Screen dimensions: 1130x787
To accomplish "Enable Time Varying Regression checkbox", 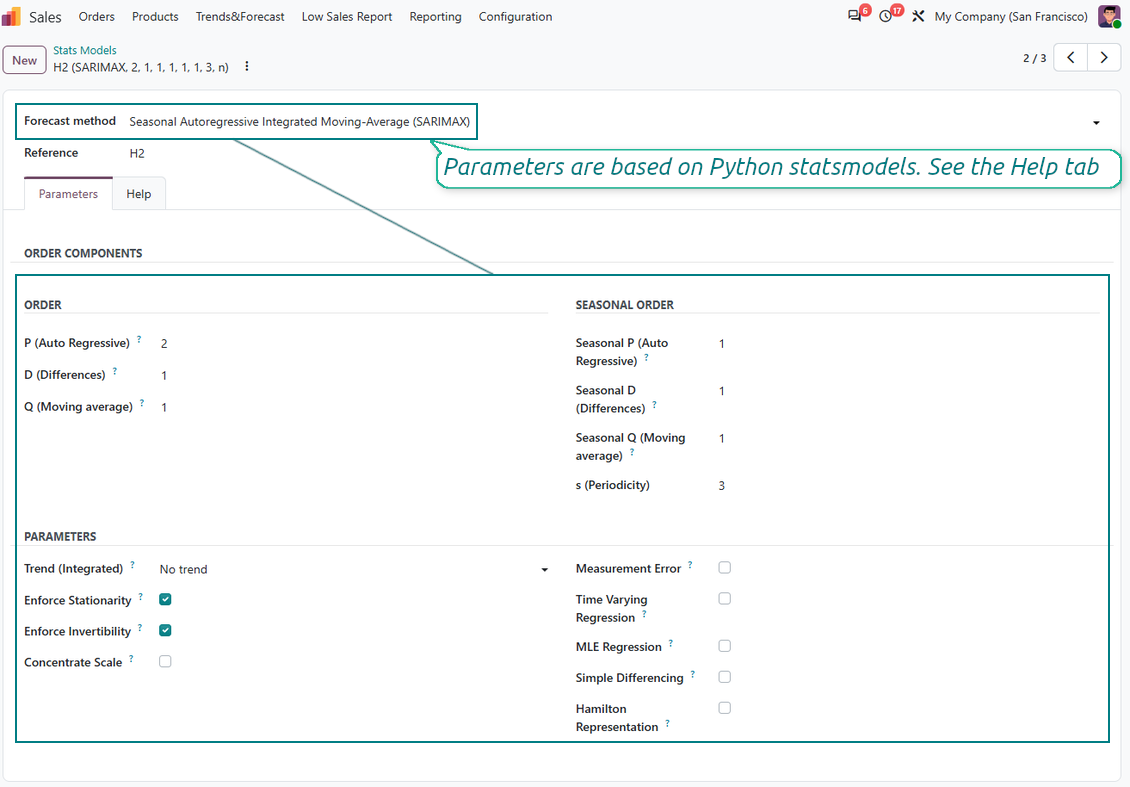I will tap(724, 598).
